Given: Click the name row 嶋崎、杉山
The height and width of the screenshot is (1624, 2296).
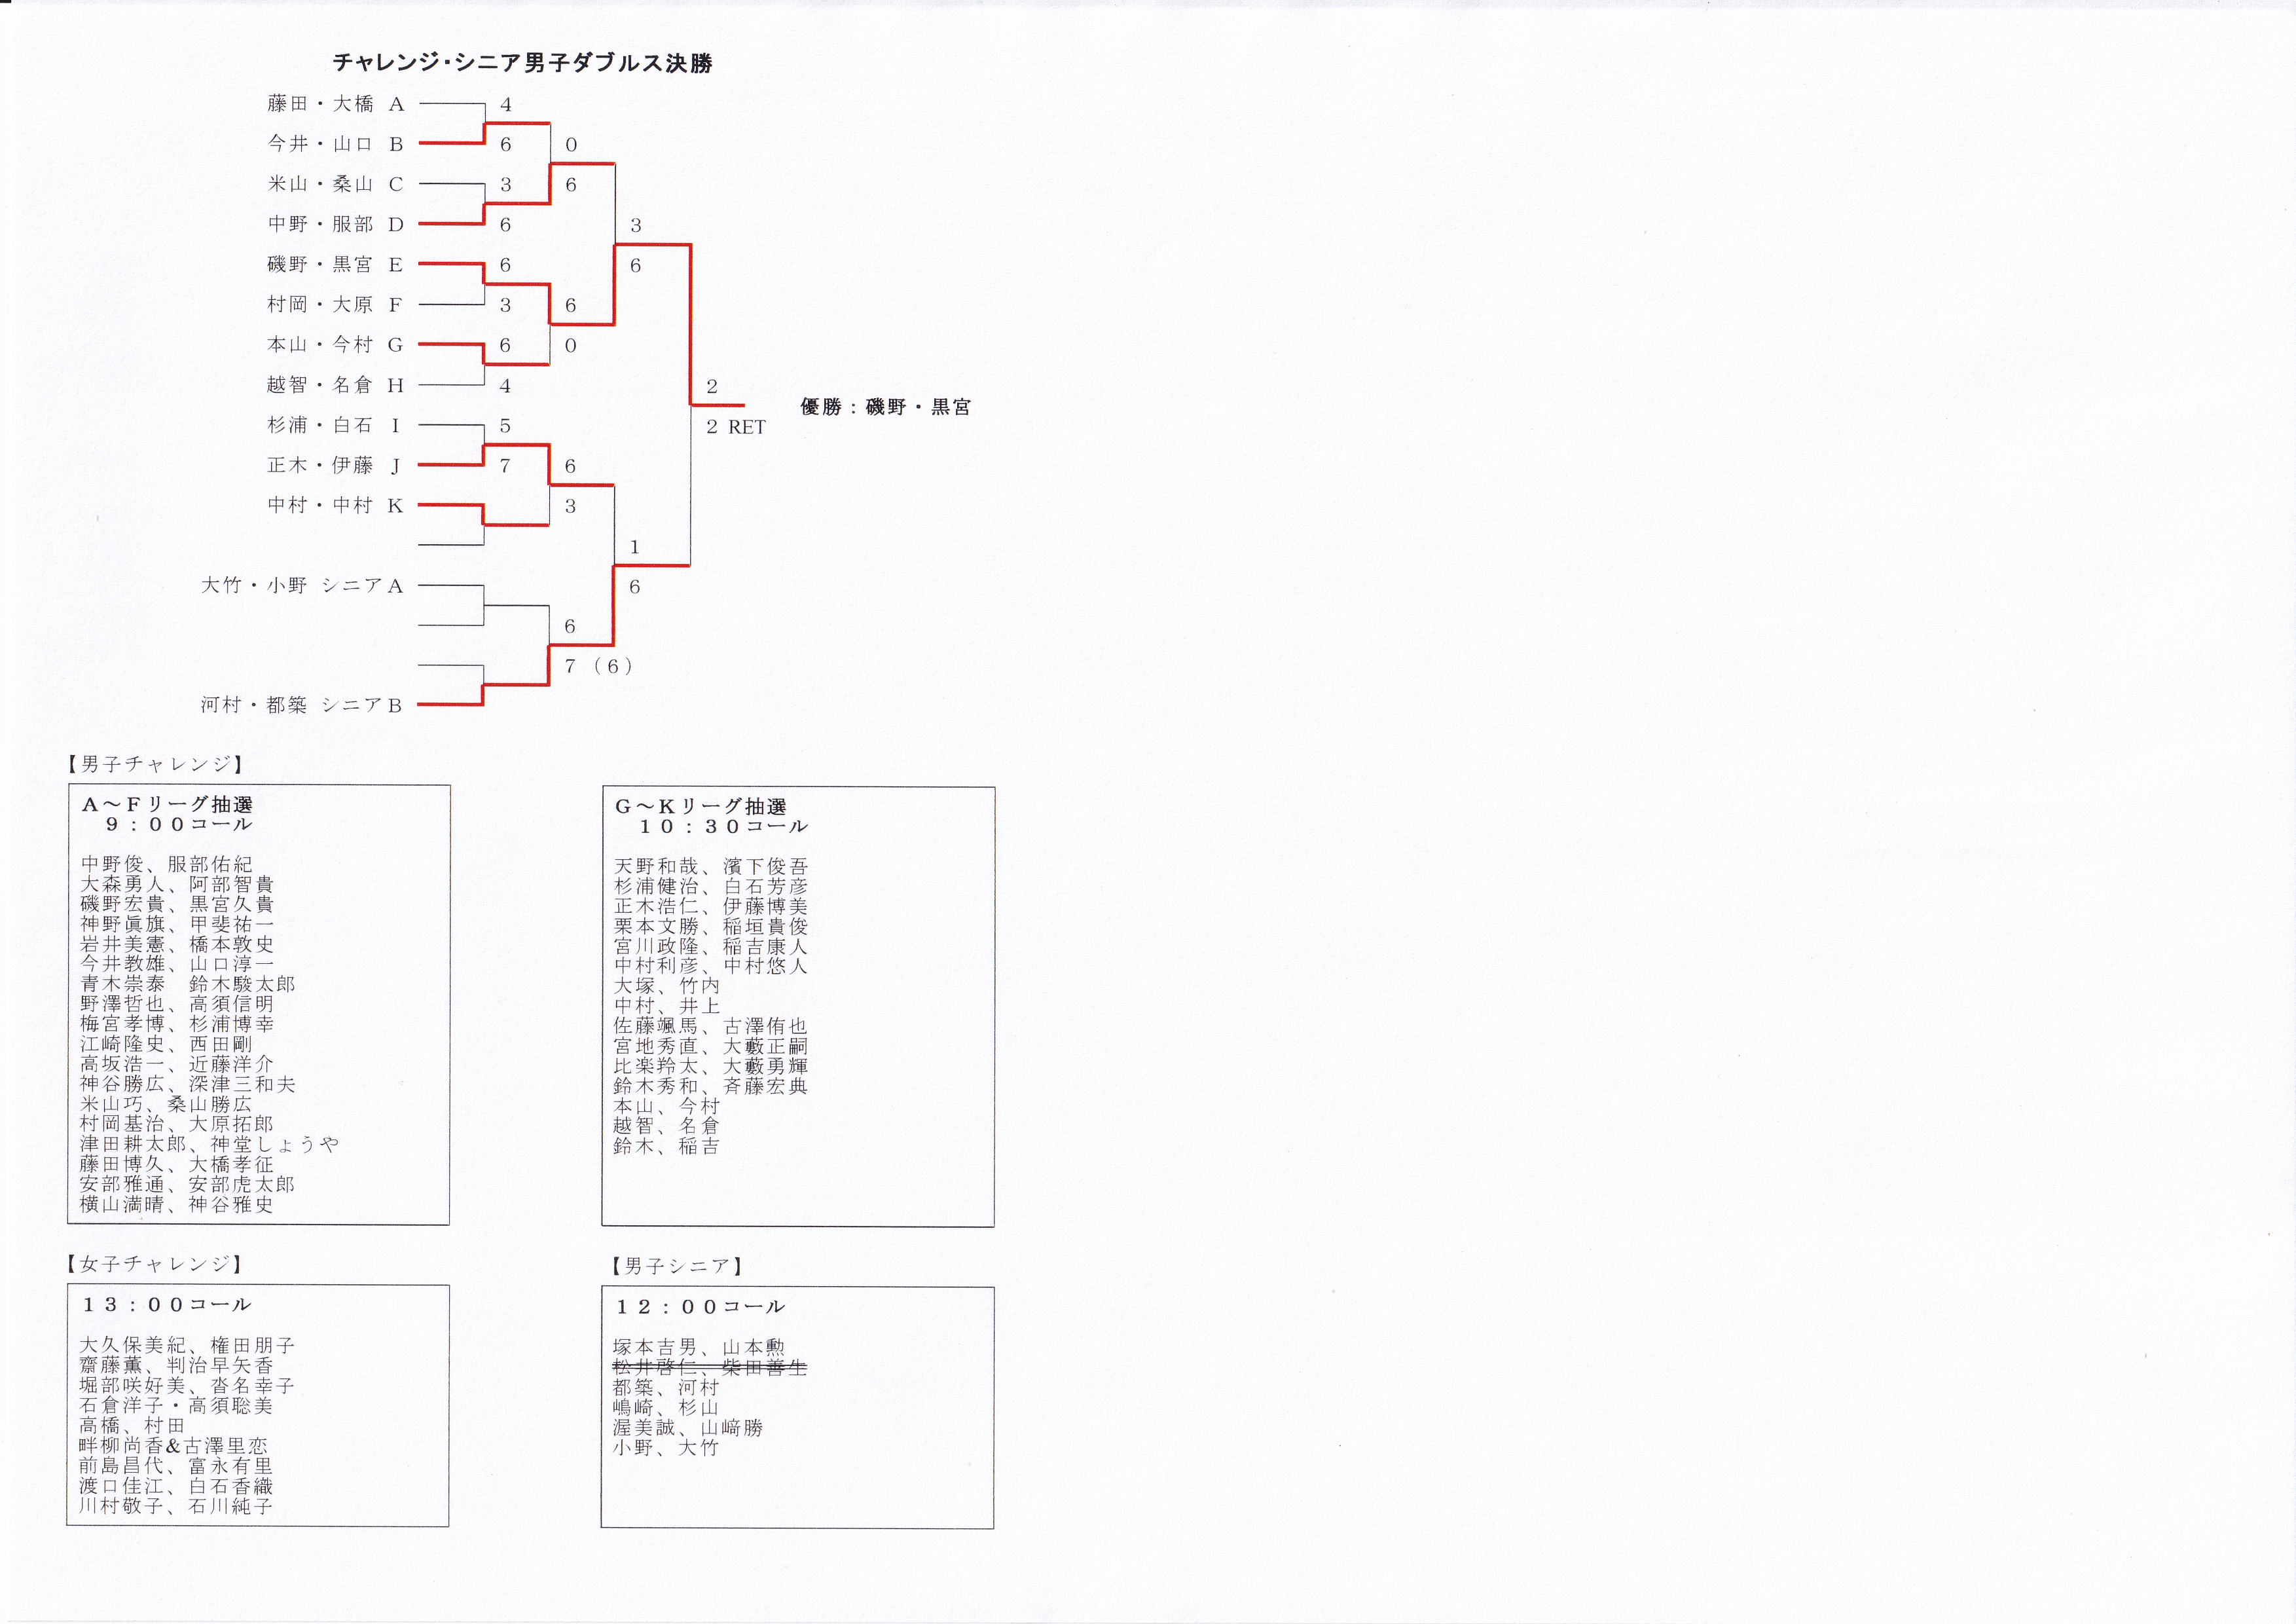Looking at the screenshot, I should coord(666,1407).
